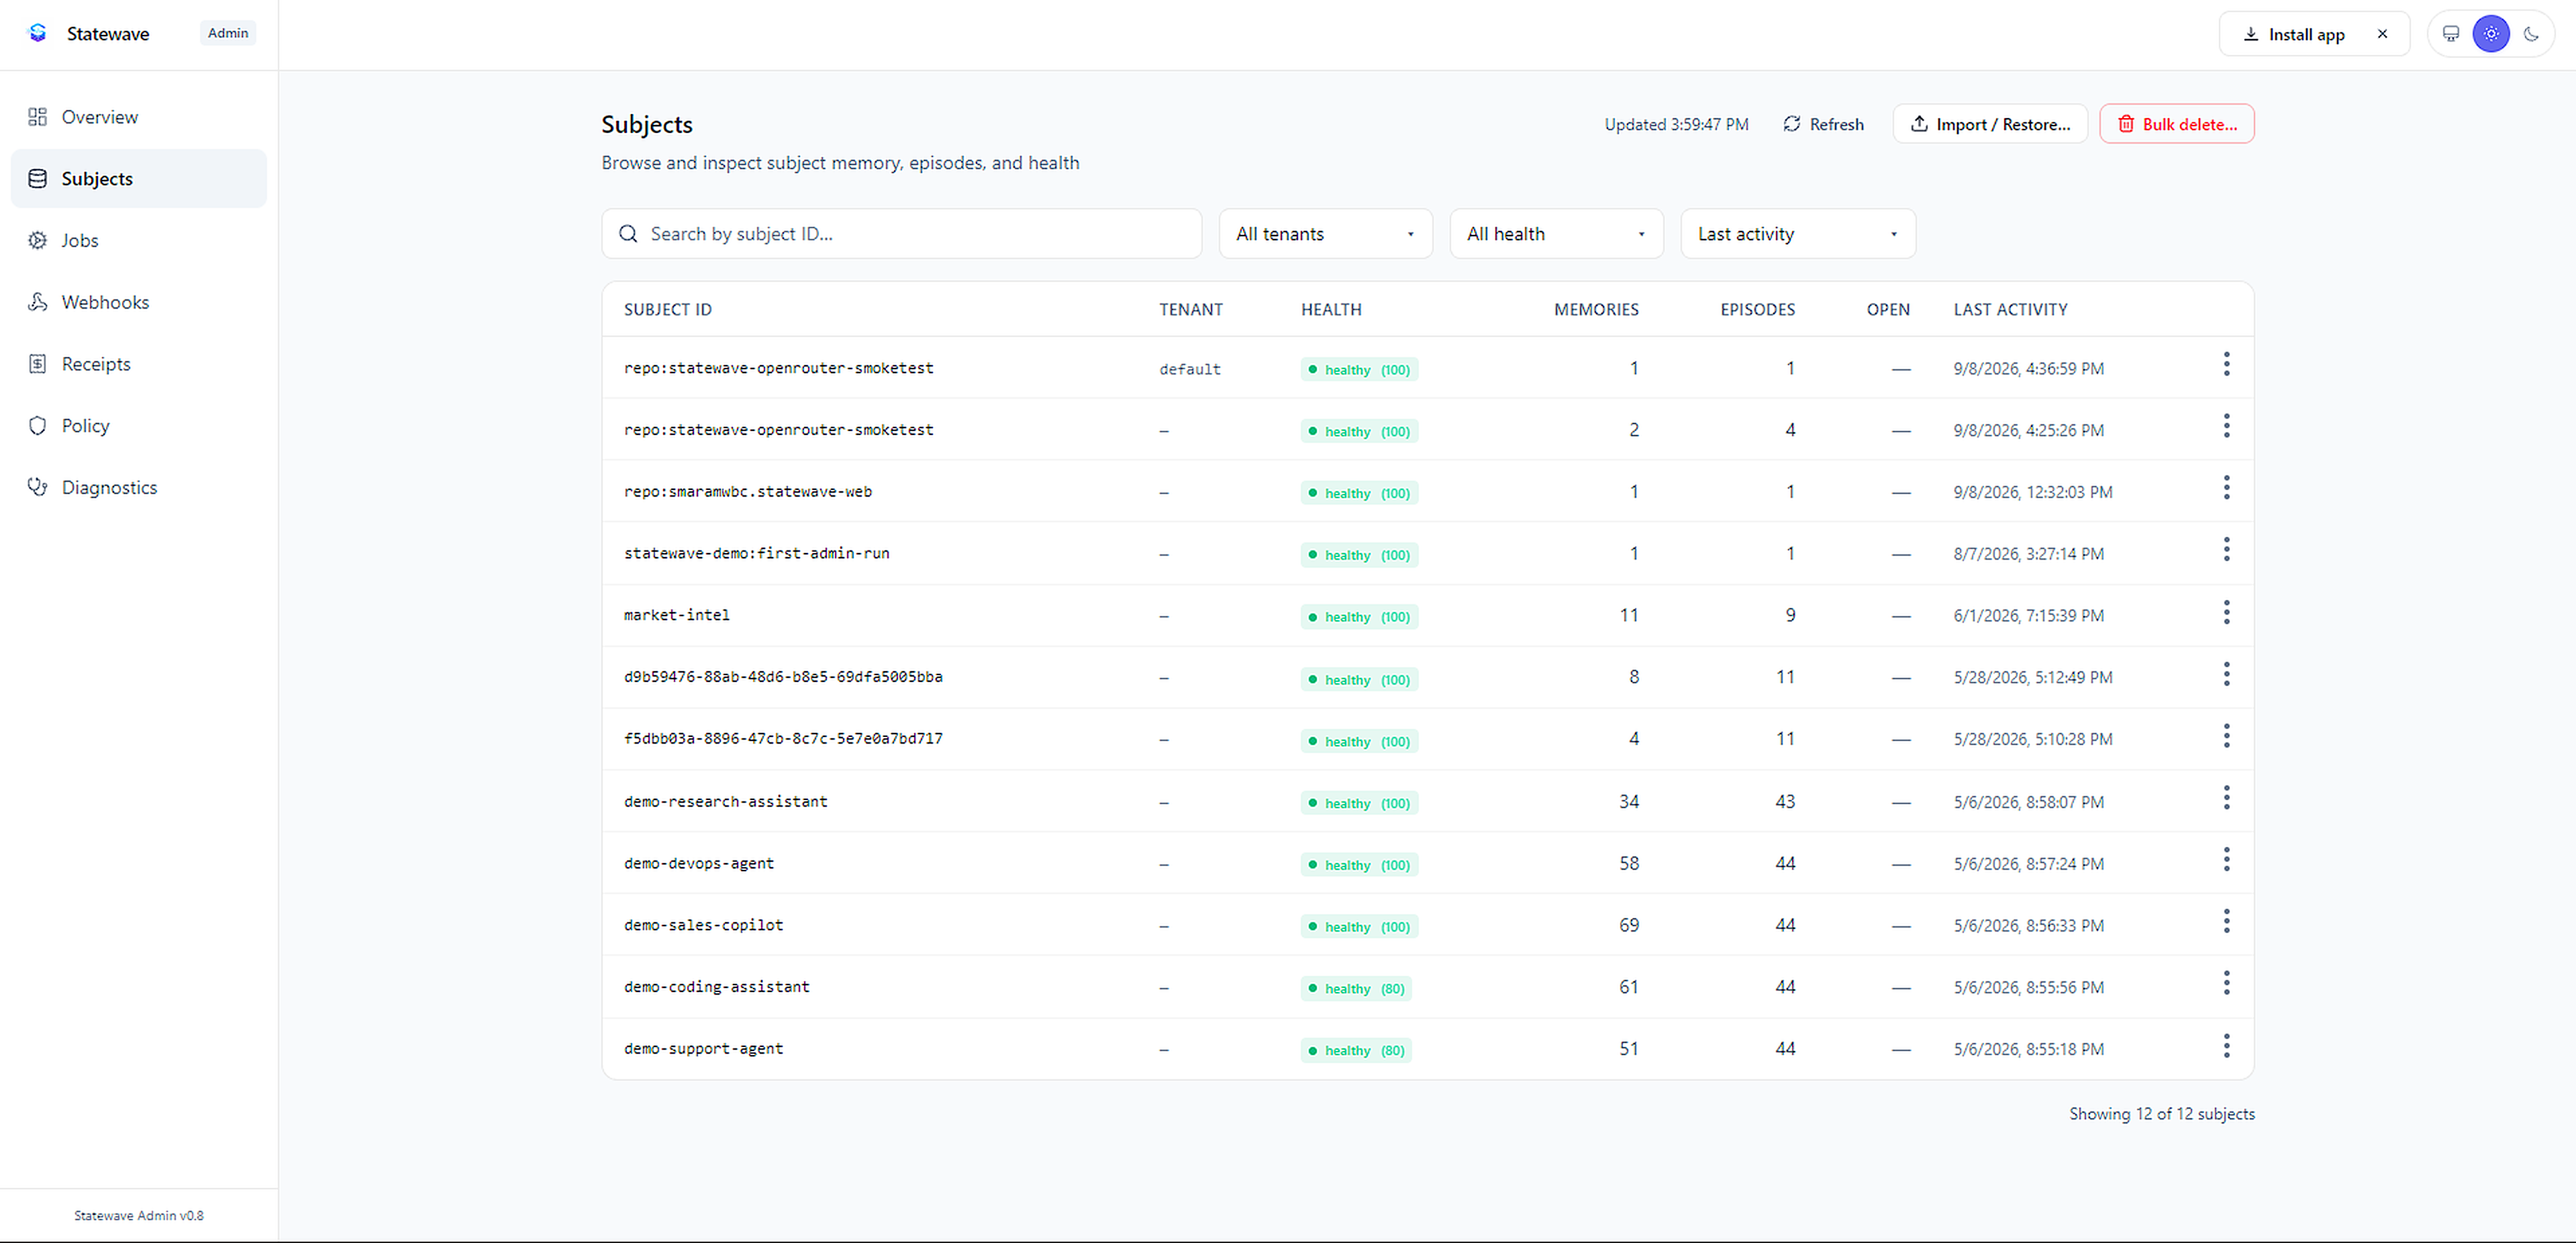This screenshot has width=2576, height=1243.
Task: Refresh the subjects list
Action: (1823, 124)
